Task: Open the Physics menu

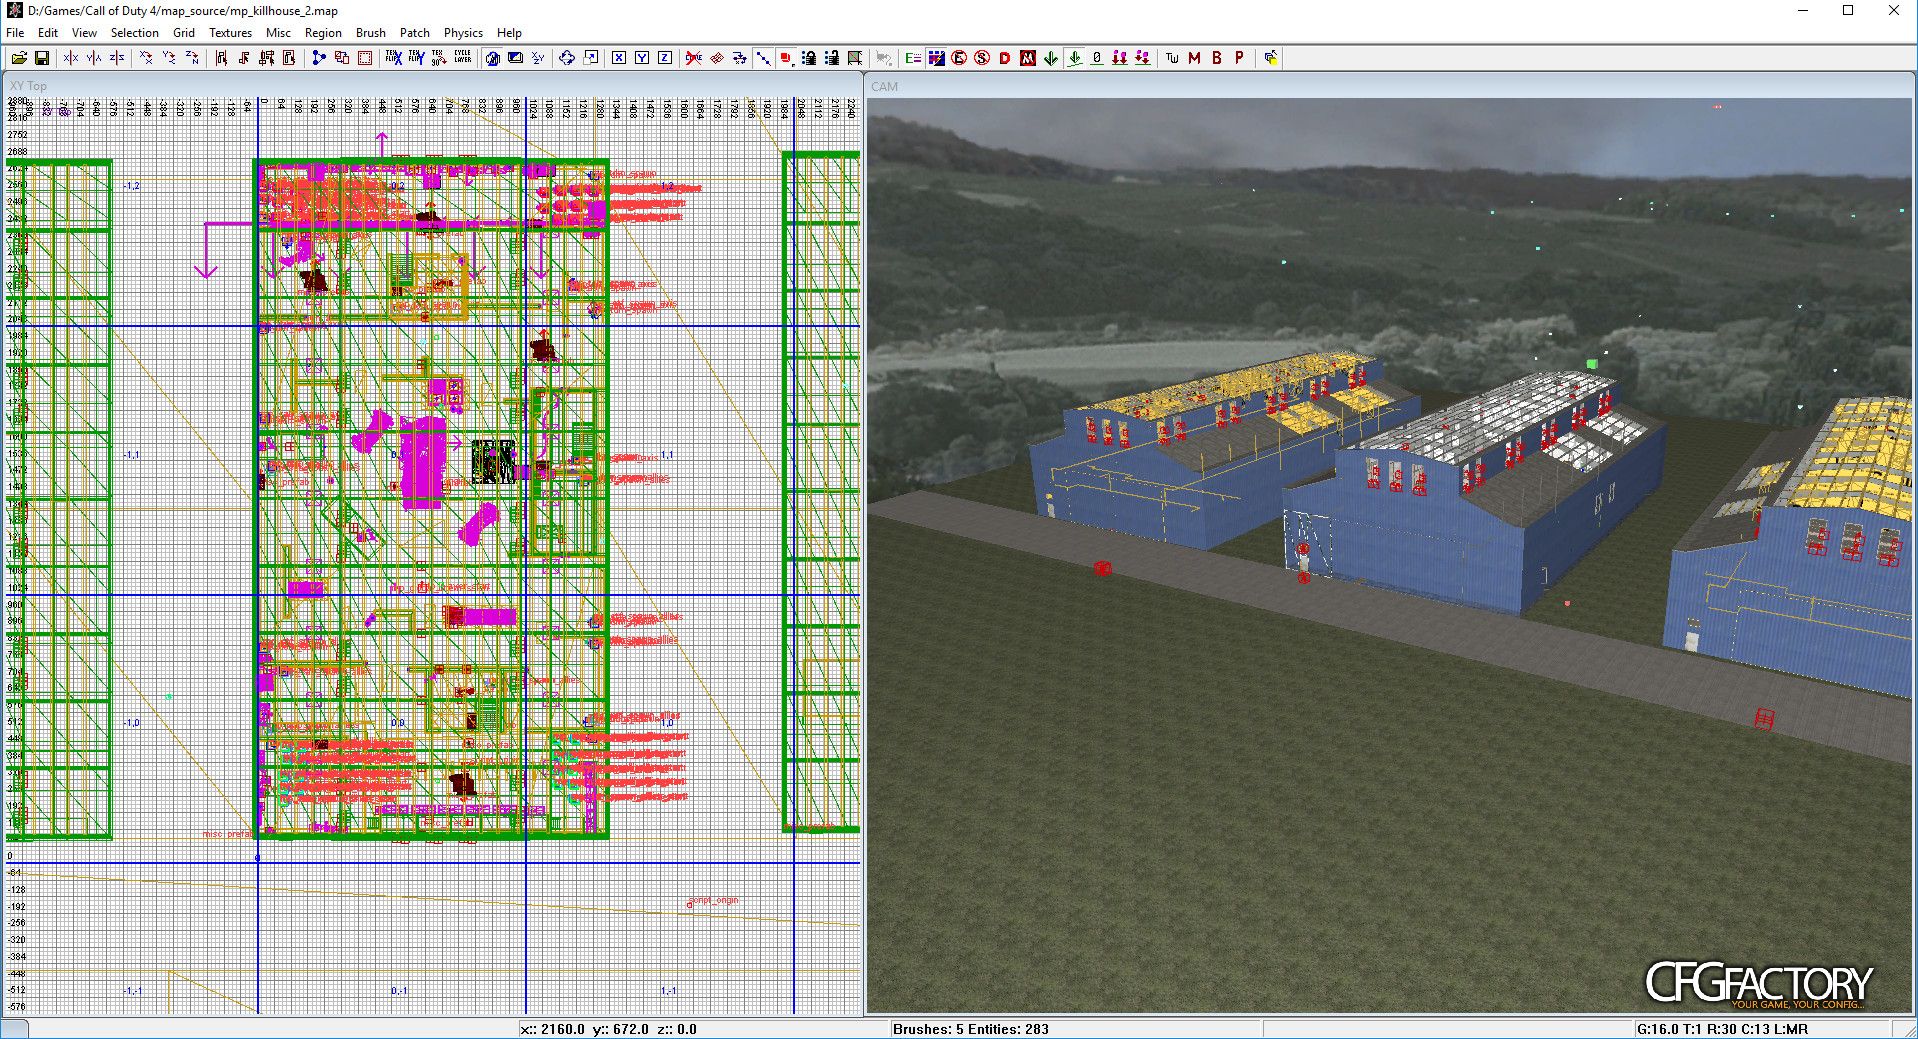Action: [463, 32]
